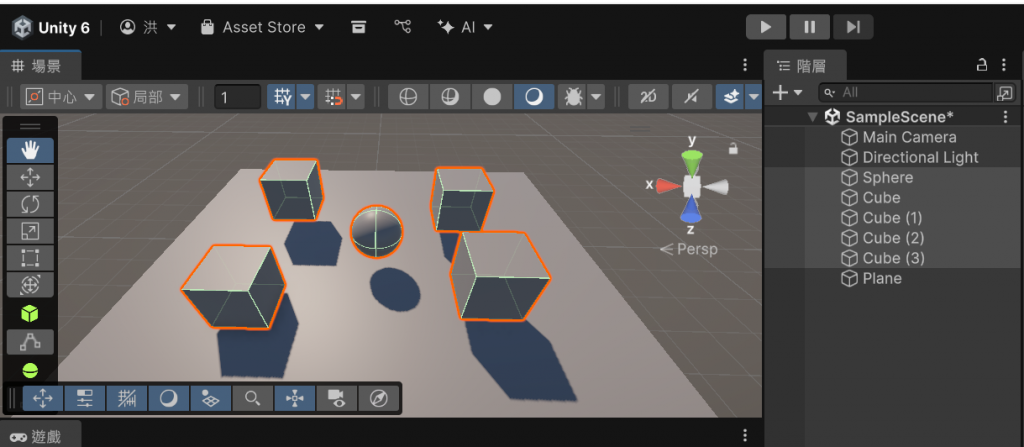
Task: Toggle scene lighting button
Action: click(x=692, y=97)
